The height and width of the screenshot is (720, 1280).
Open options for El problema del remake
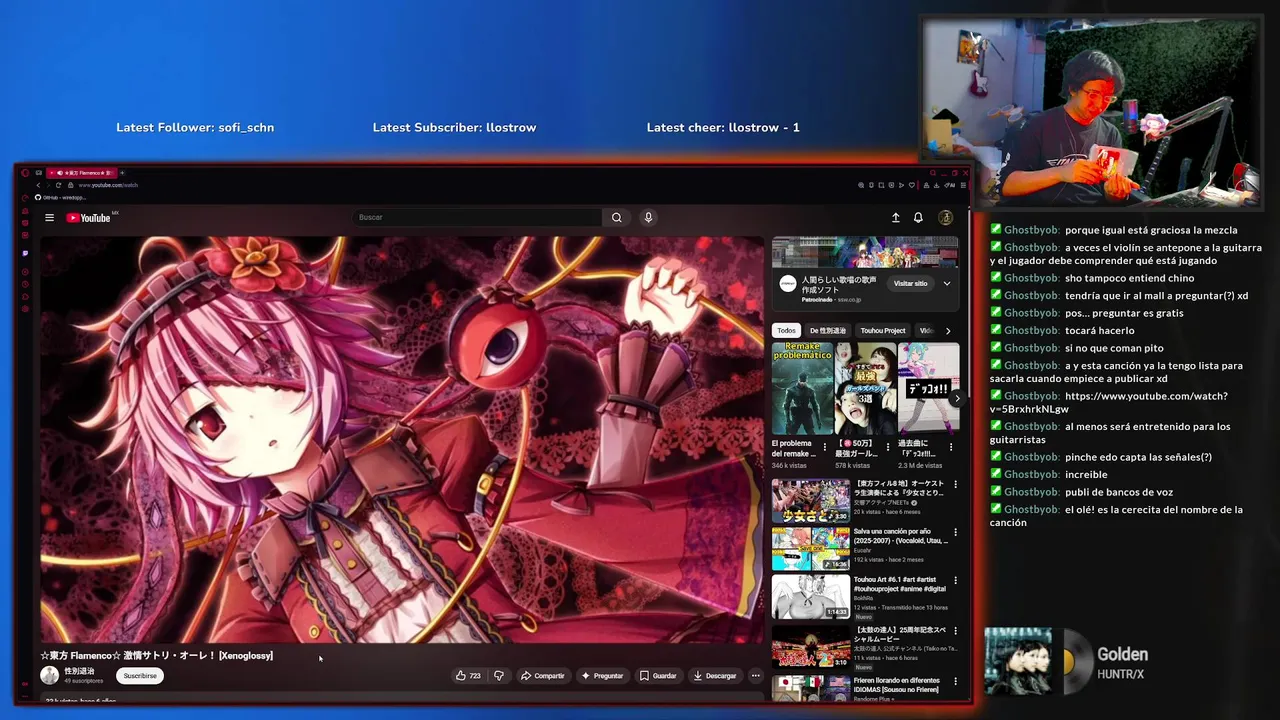[x=825, y=447]
